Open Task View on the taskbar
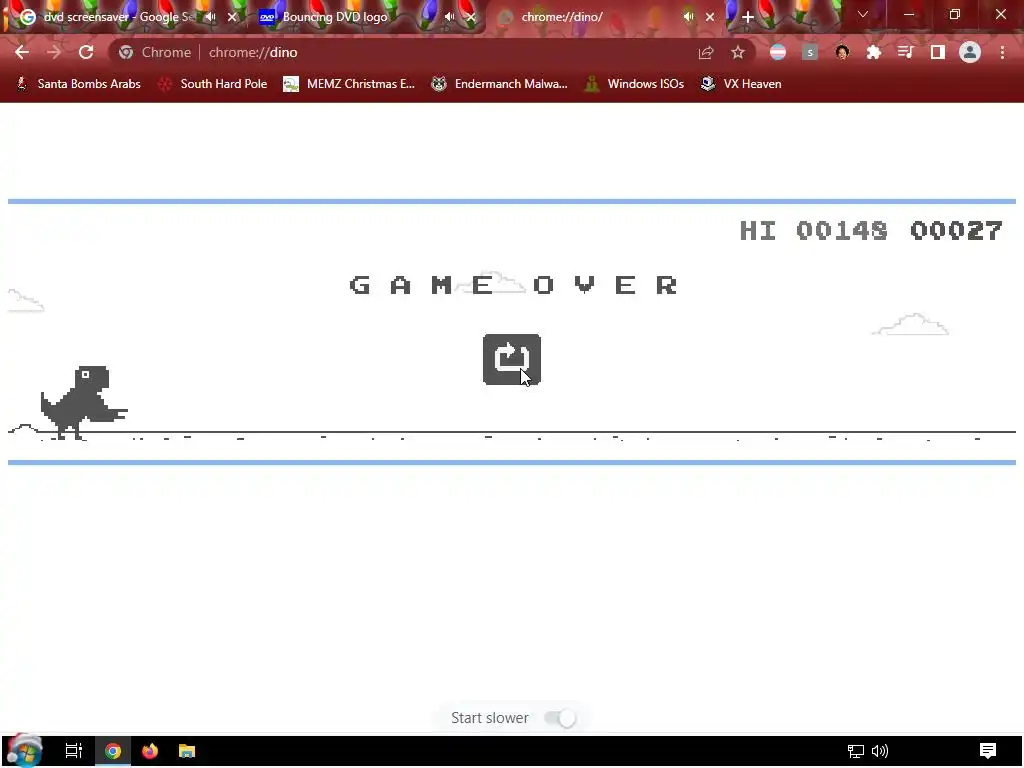 (x=74, y=751)
